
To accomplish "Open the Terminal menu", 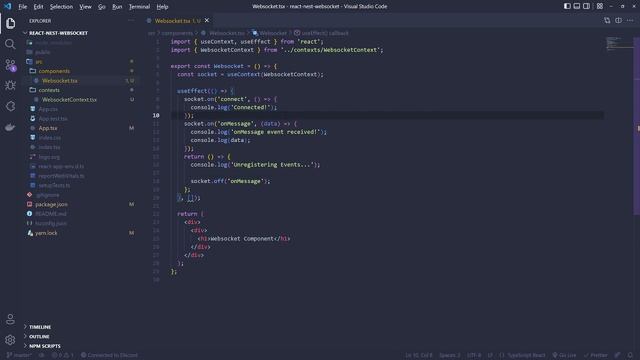I will click(139, 7).
